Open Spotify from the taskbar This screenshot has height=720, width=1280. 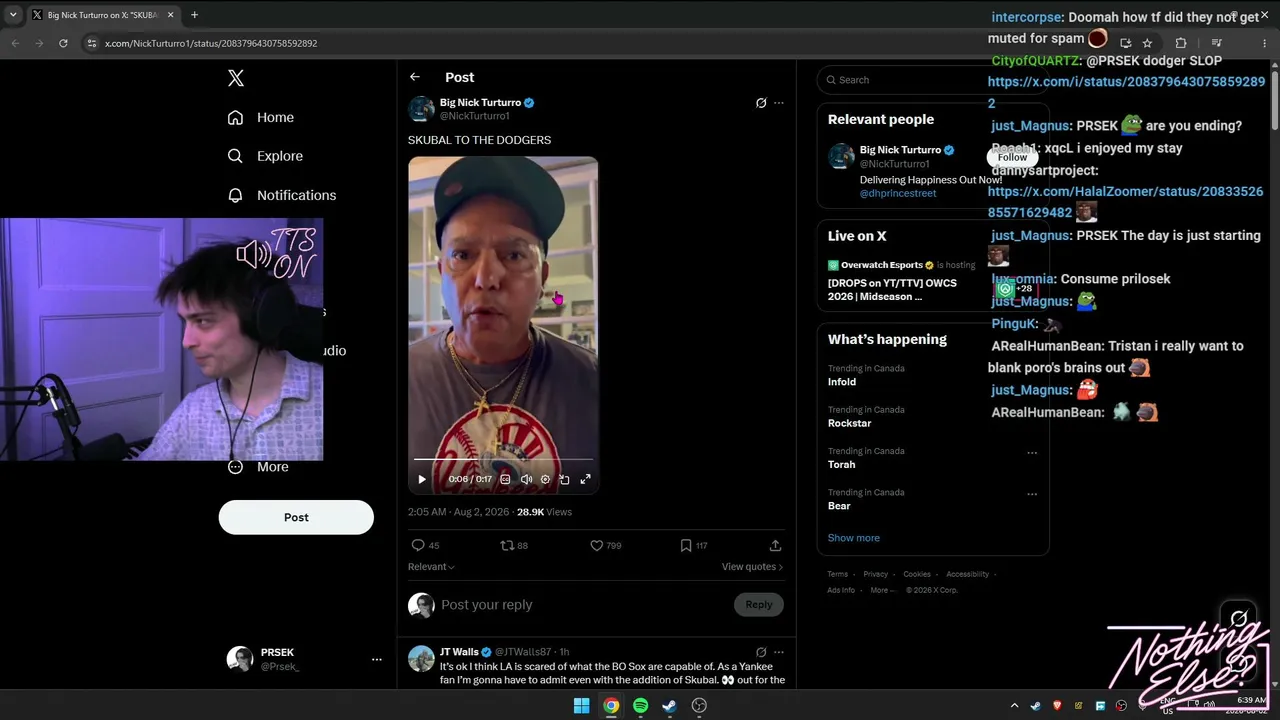pyautogui.click(x=640, y=705)
